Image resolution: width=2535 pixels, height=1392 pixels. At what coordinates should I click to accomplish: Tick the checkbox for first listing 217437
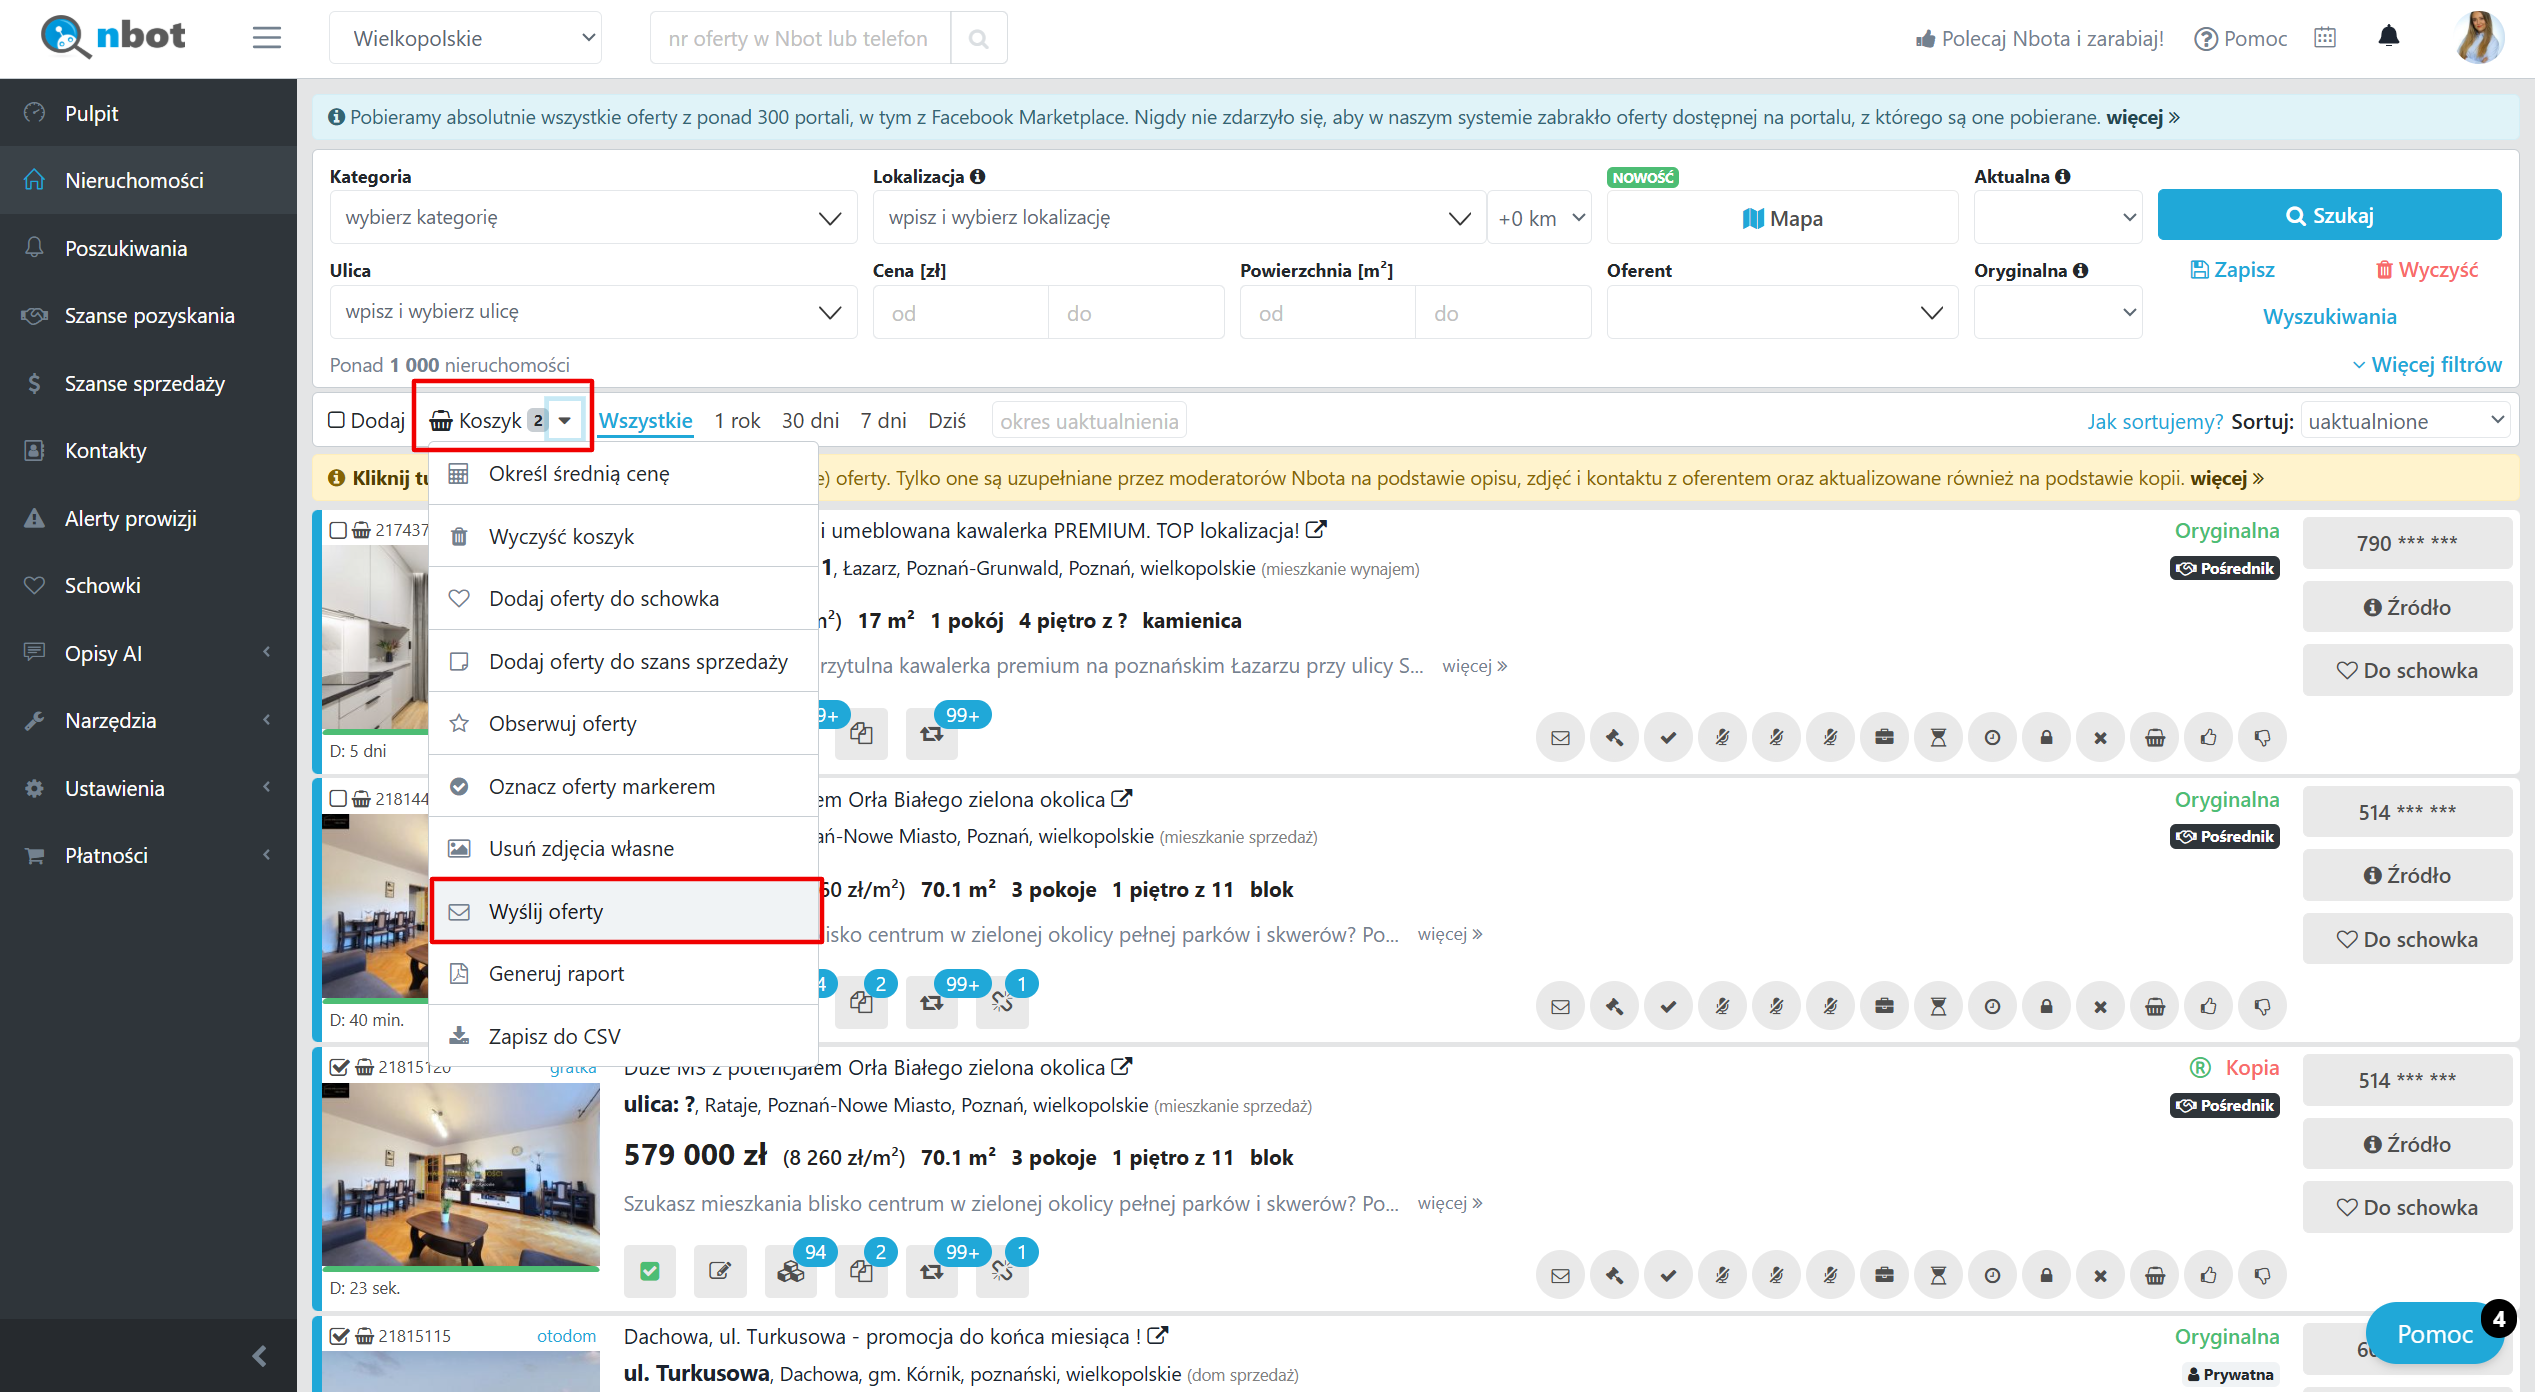pos(338,530)
